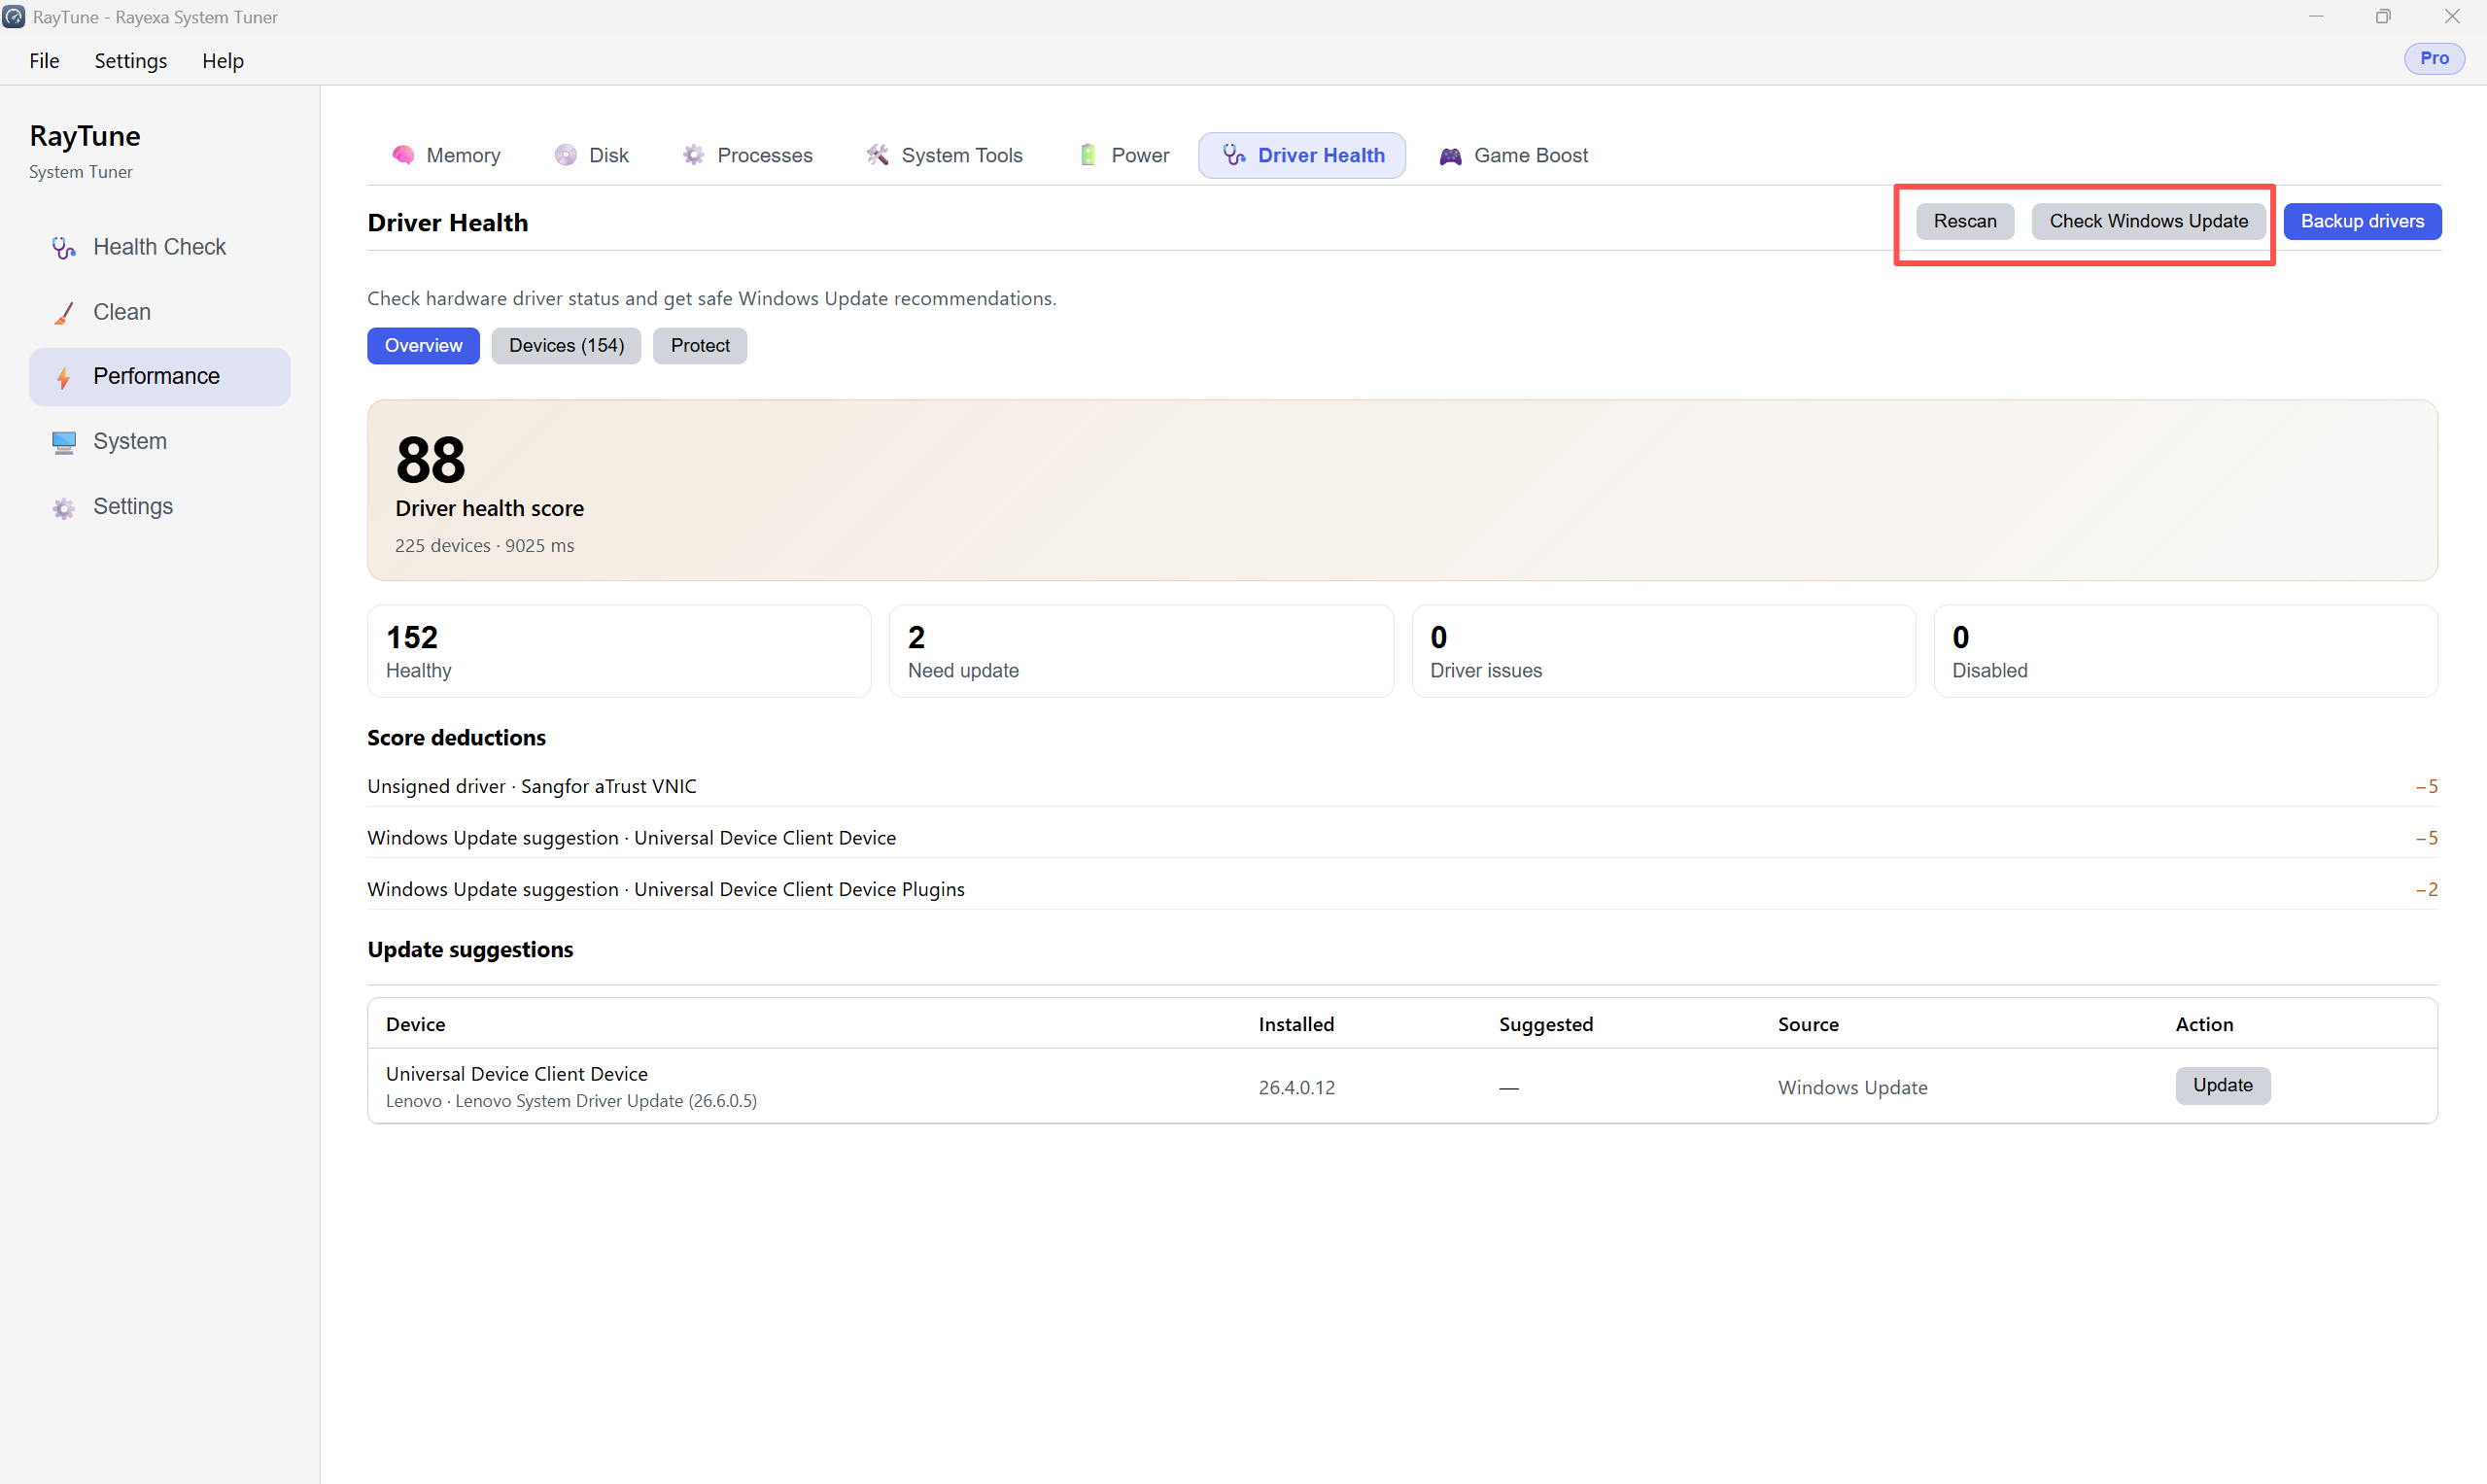Image resolution: width=2487 pixels, height=1484 pixels.
Task: Click the Game Boost controller icon
Action: pyautogui.click(x=1451, y=156)
